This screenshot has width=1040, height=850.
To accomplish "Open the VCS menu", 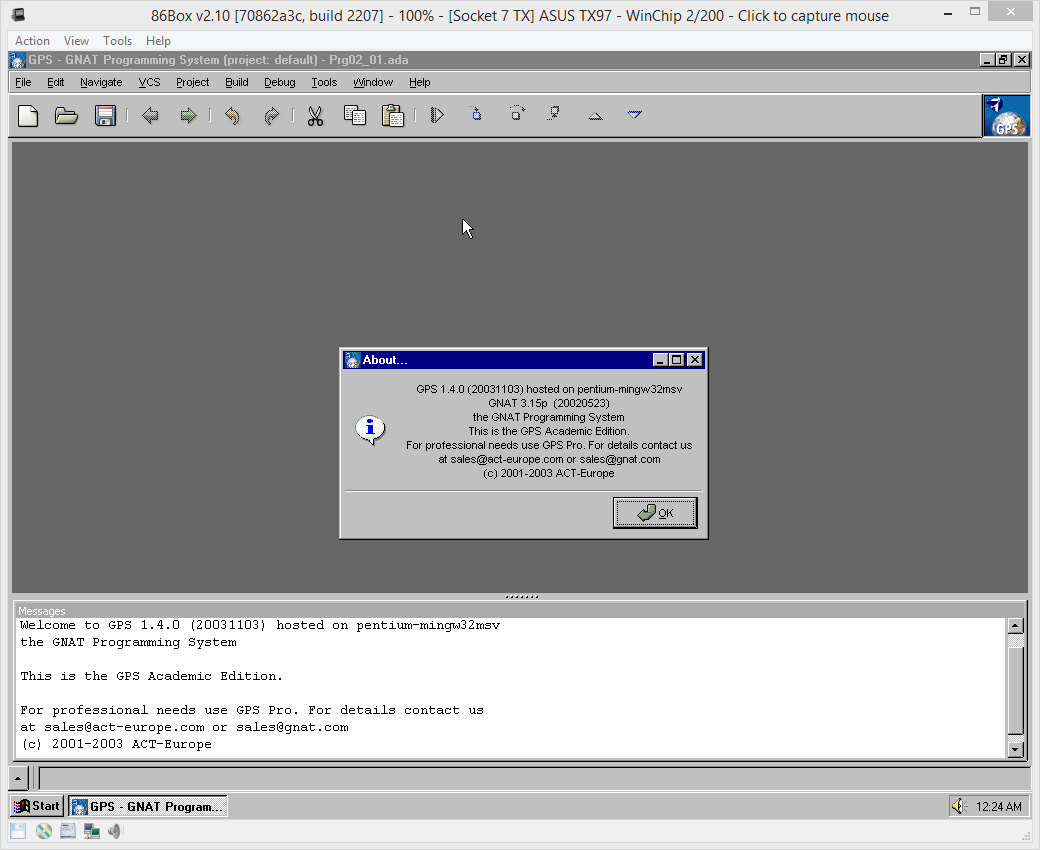I will tap(149, 82).
